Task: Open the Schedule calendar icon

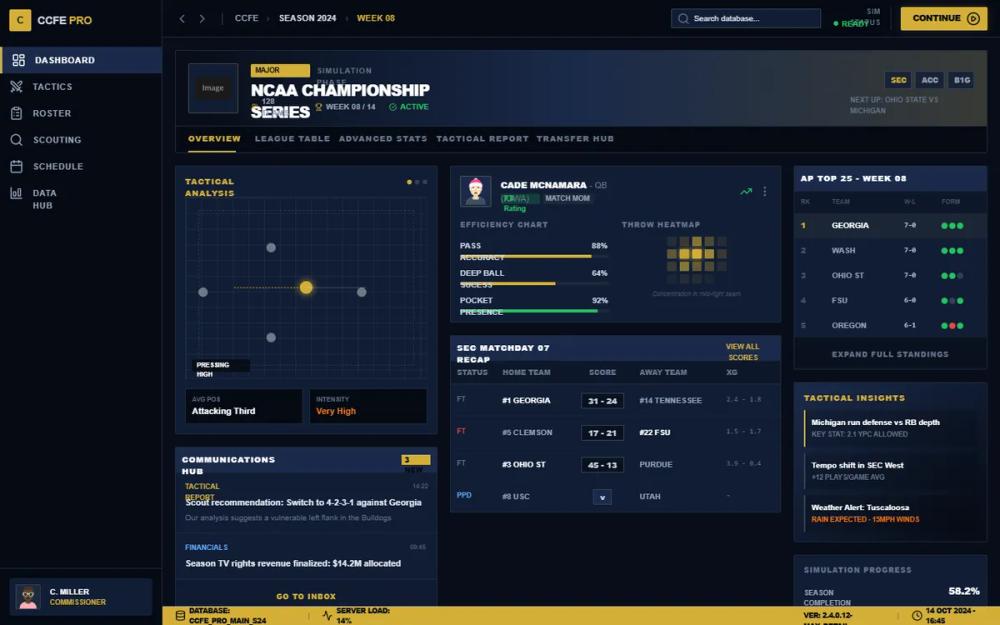Action: point(18,166)
